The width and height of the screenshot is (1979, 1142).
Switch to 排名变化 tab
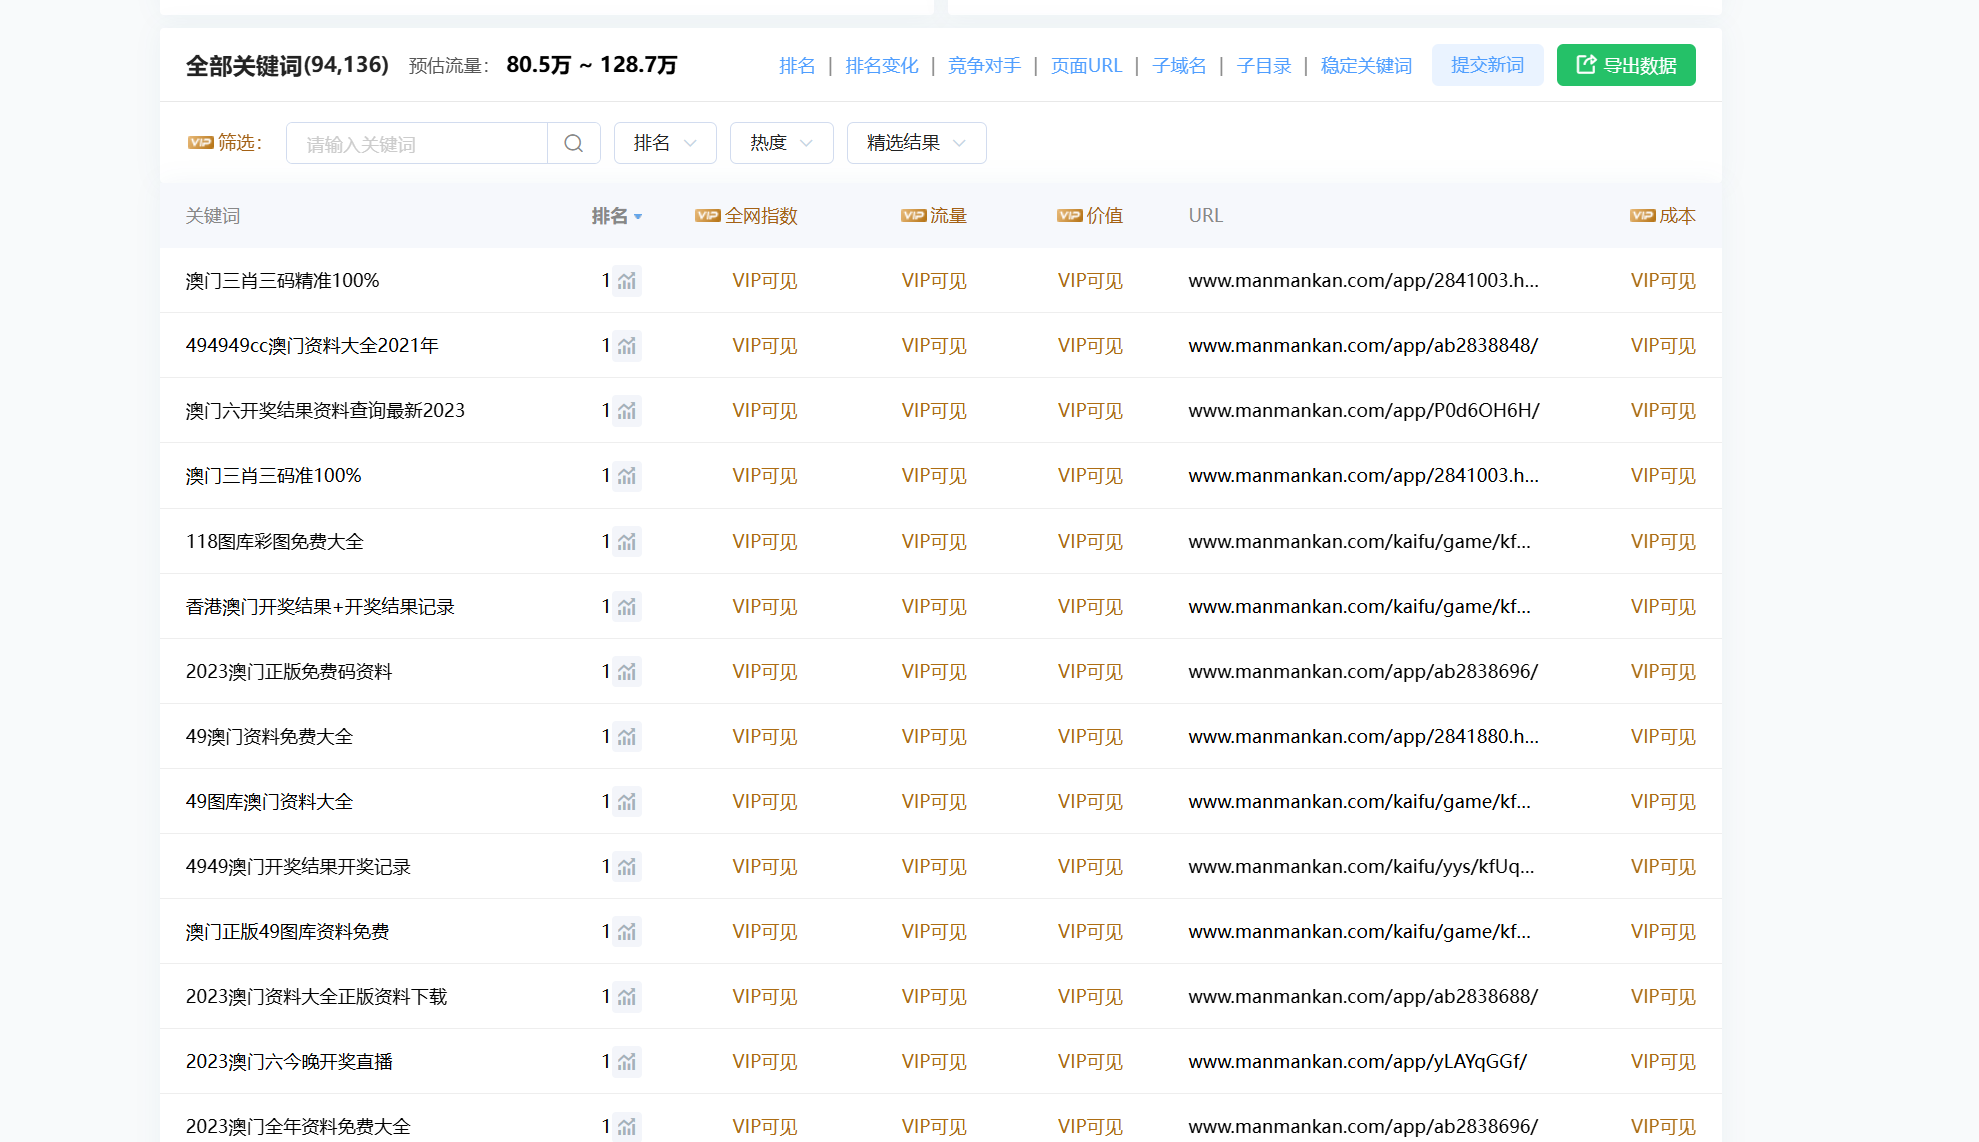[882, 66]
